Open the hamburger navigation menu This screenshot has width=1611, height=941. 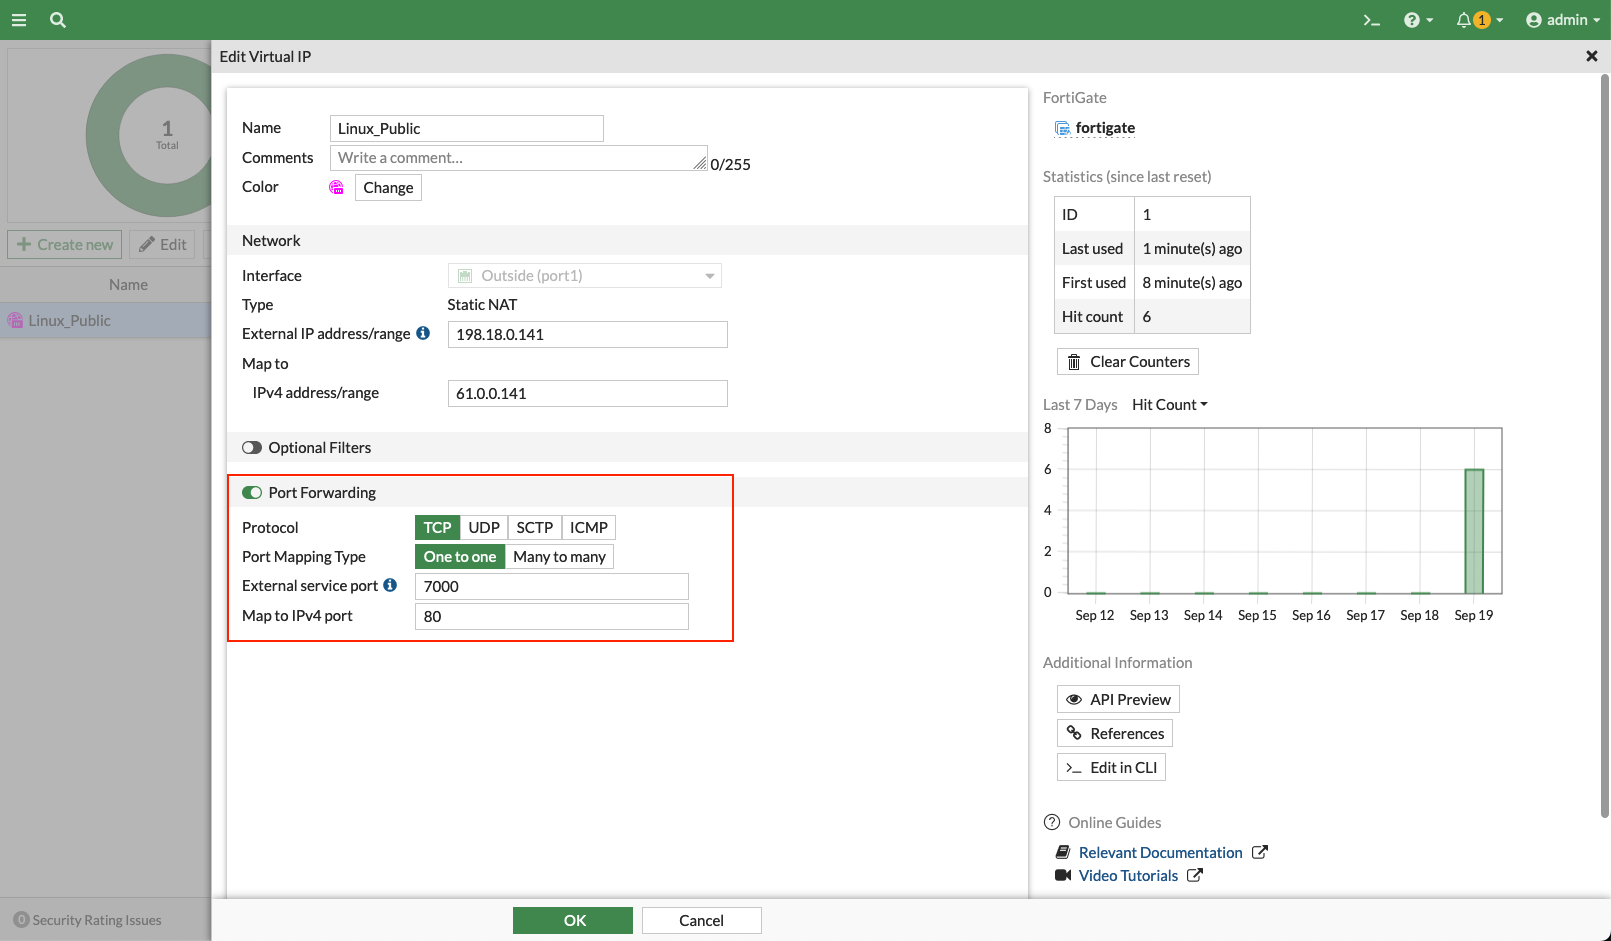pos(19,20)
